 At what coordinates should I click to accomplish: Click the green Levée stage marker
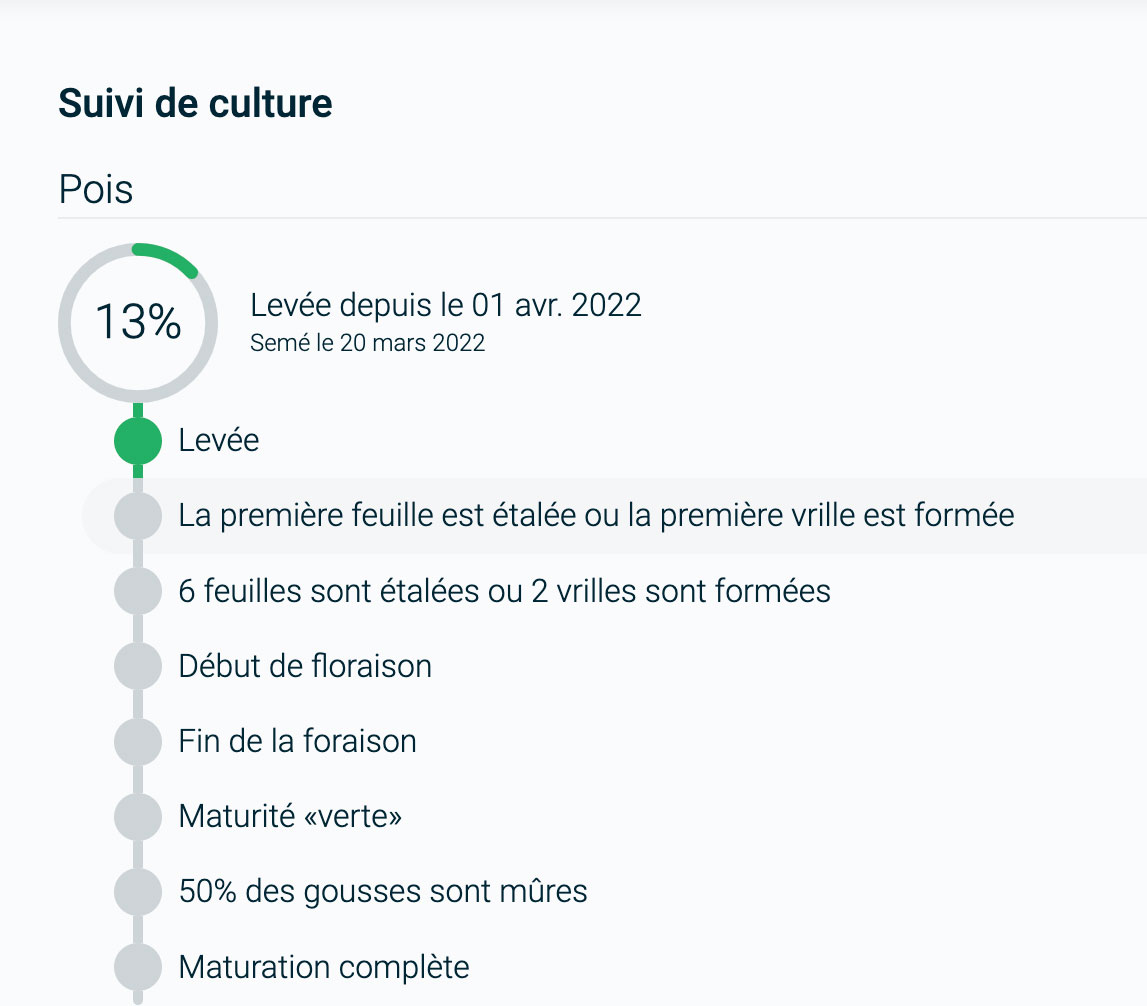point(138,441)
